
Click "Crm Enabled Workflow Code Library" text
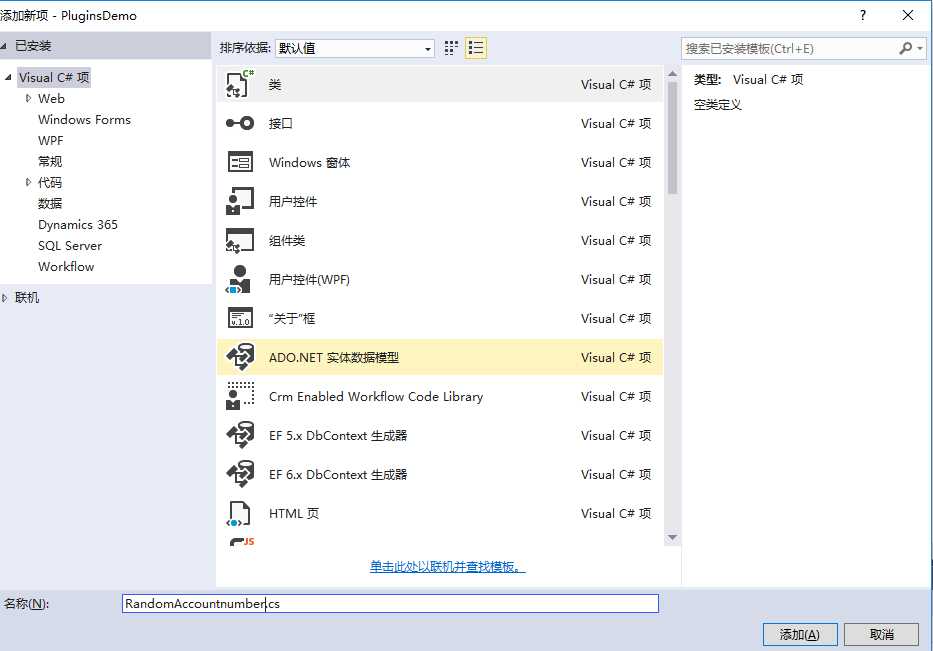click(375, 396)
